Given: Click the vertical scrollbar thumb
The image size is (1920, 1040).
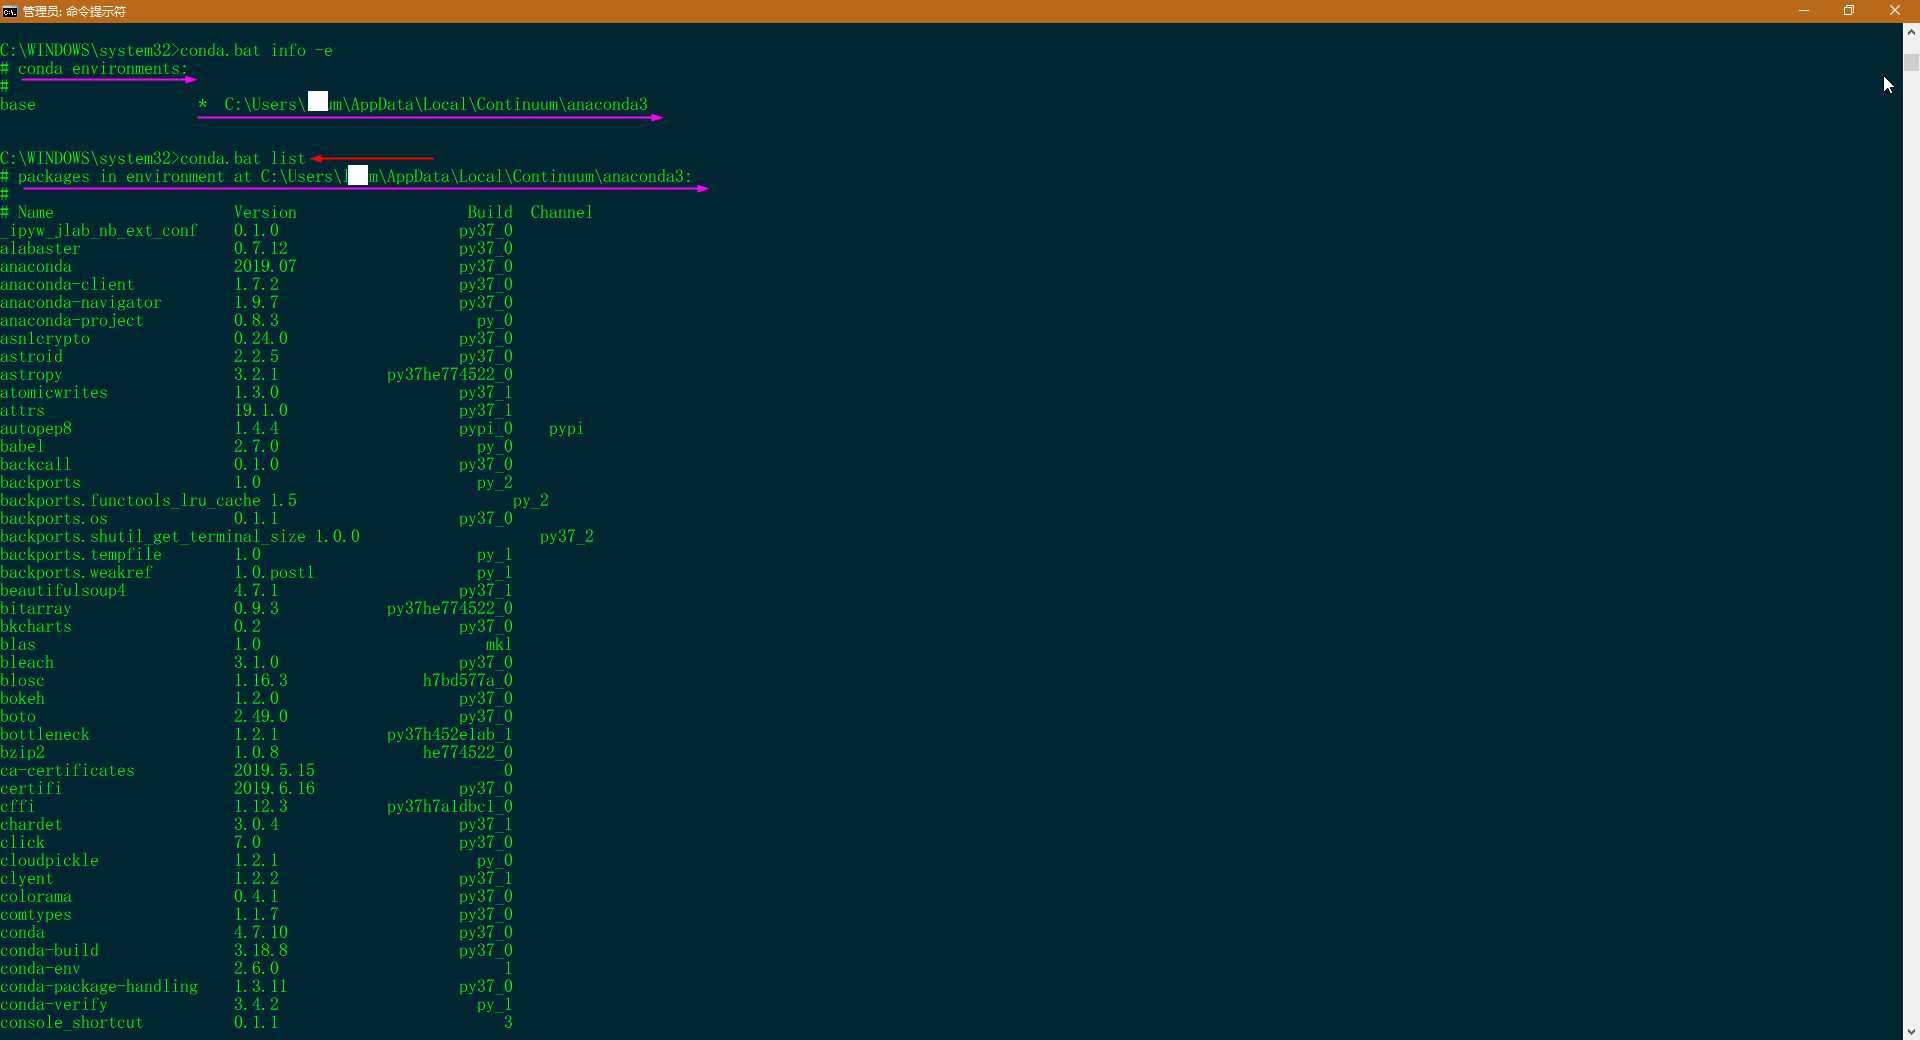Looking at the screenshot, I should point(1911,62).
